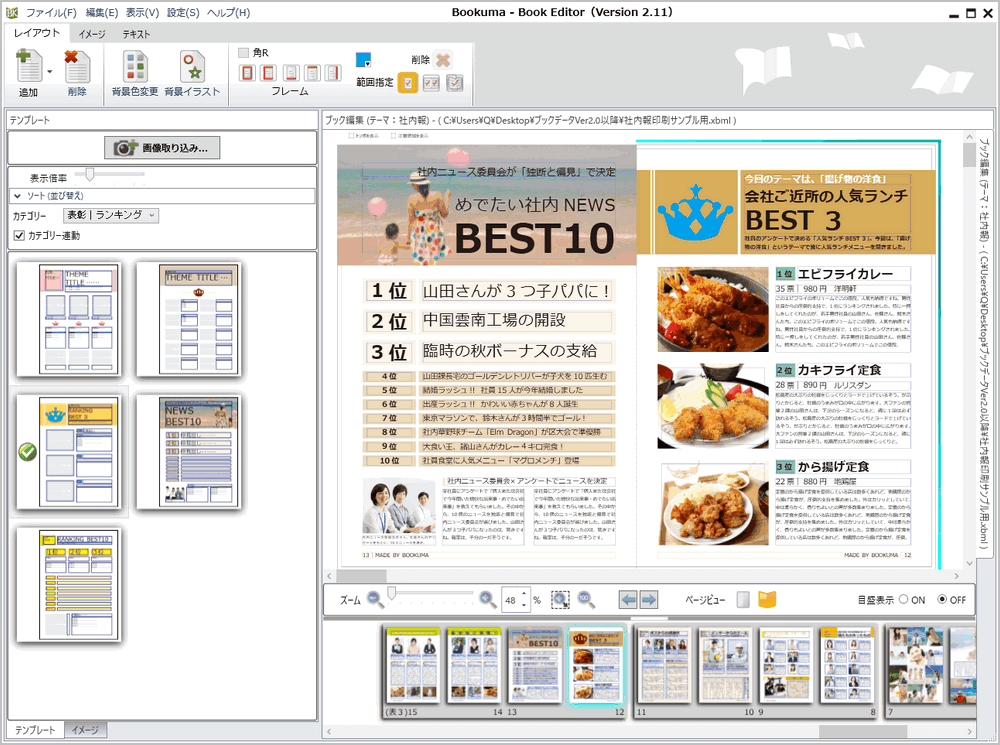Click the 表示倍率 slider handle

[90, 175]
